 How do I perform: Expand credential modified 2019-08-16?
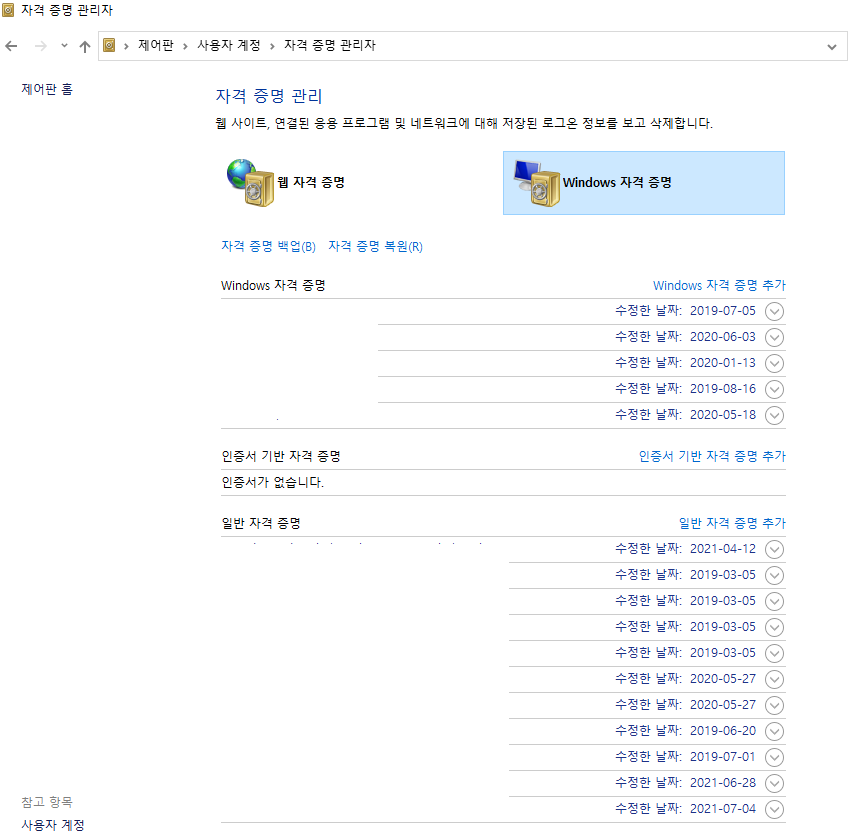click(x=774, y=389)
